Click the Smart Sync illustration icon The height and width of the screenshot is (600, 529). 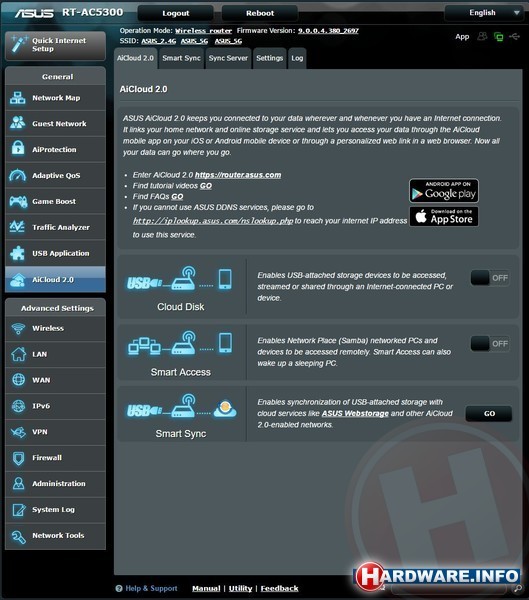point(181,406)
